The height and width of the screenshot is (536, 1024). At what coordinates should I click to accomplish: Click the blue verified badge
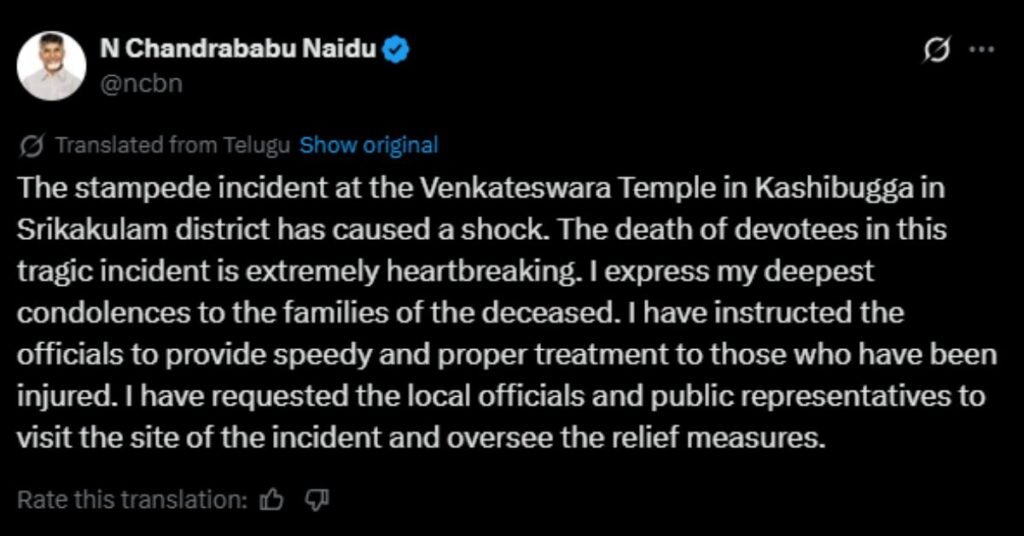(397, 49)
